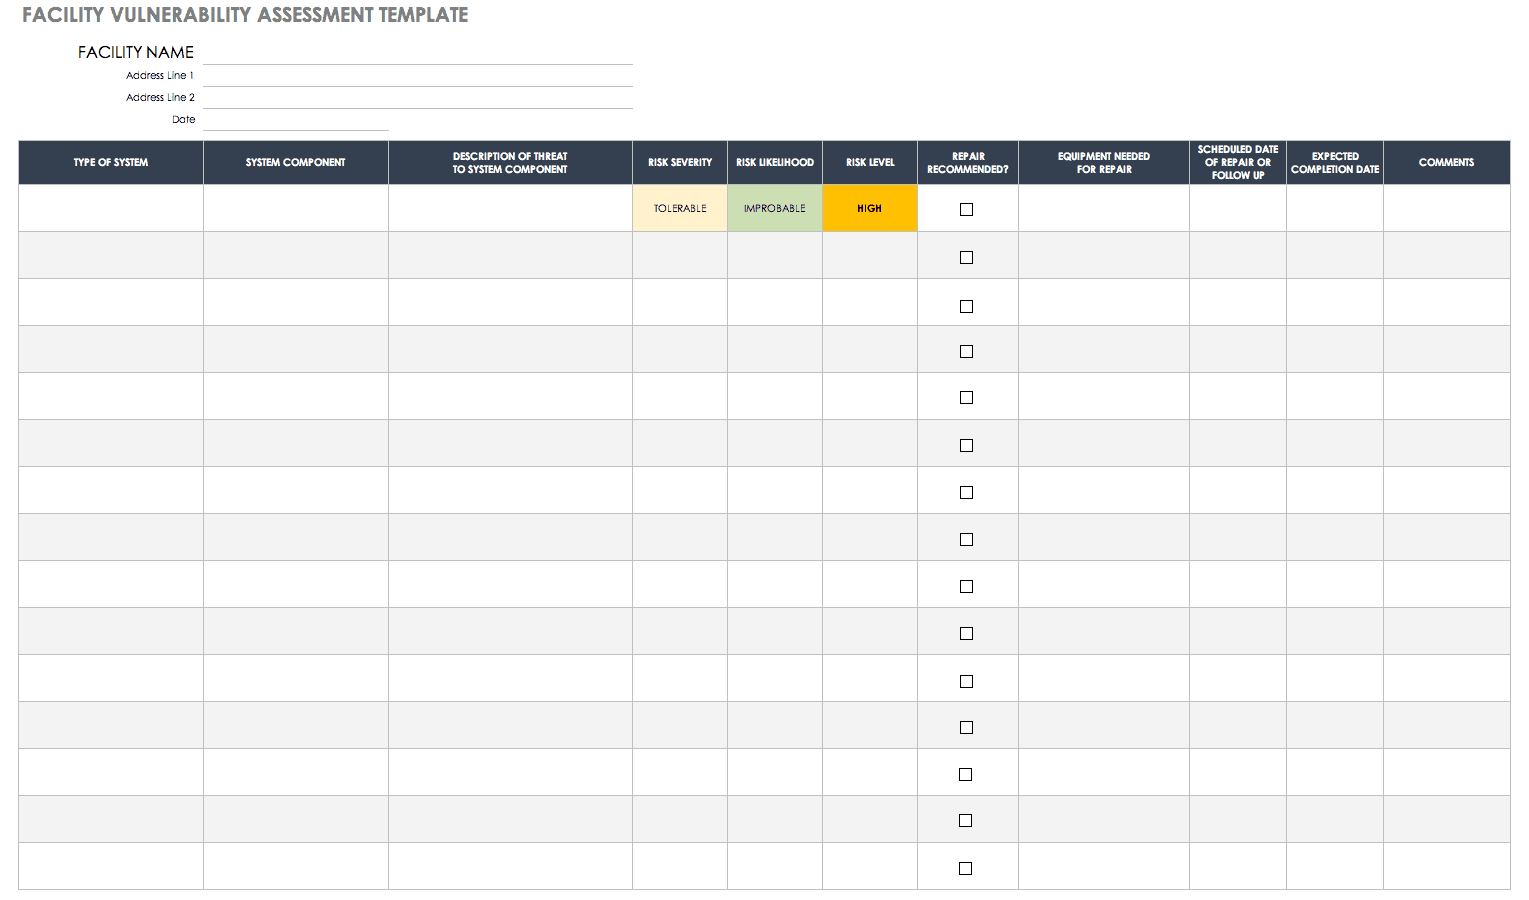Click the Facility Name input line
This screenshot has height=900, width=1529.
pyautogui.click(x=417, y=53)
